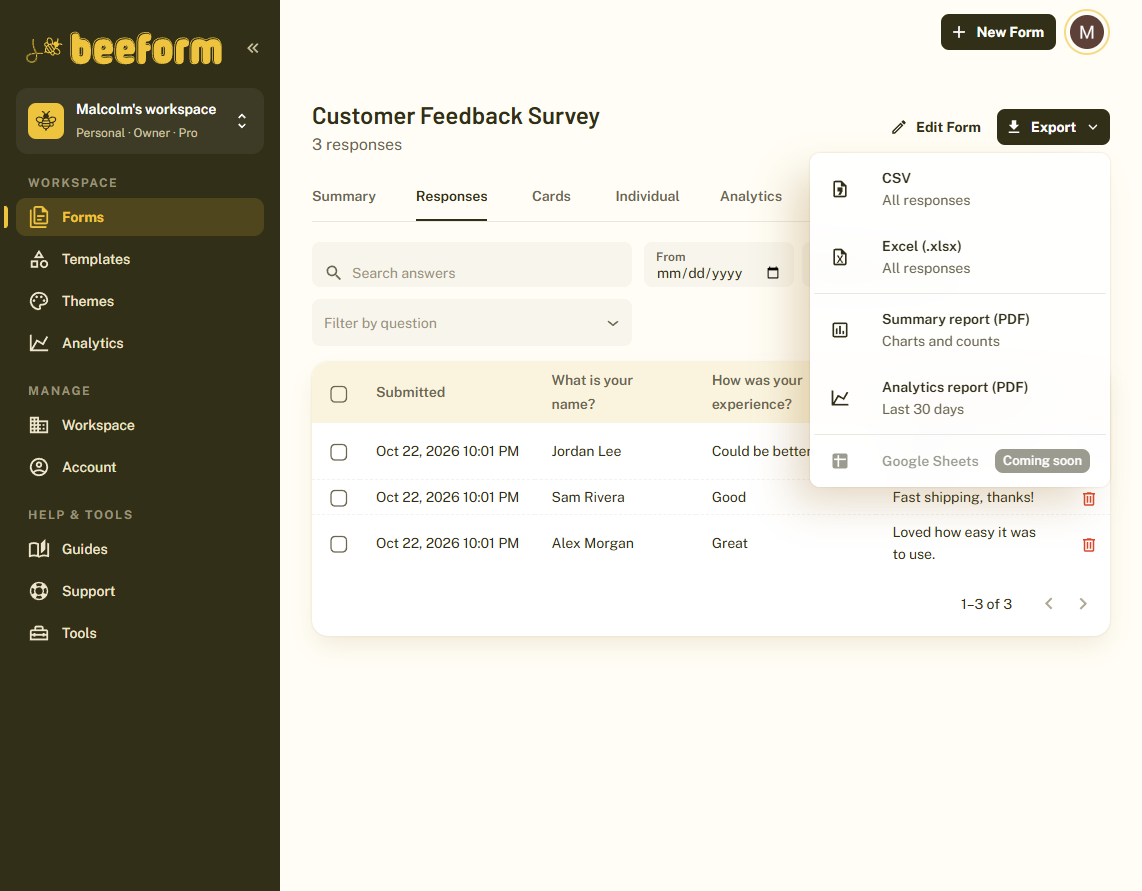Click the 'Could be better' cell
This screenshot has height=891, width=1142.
(760, 451)
